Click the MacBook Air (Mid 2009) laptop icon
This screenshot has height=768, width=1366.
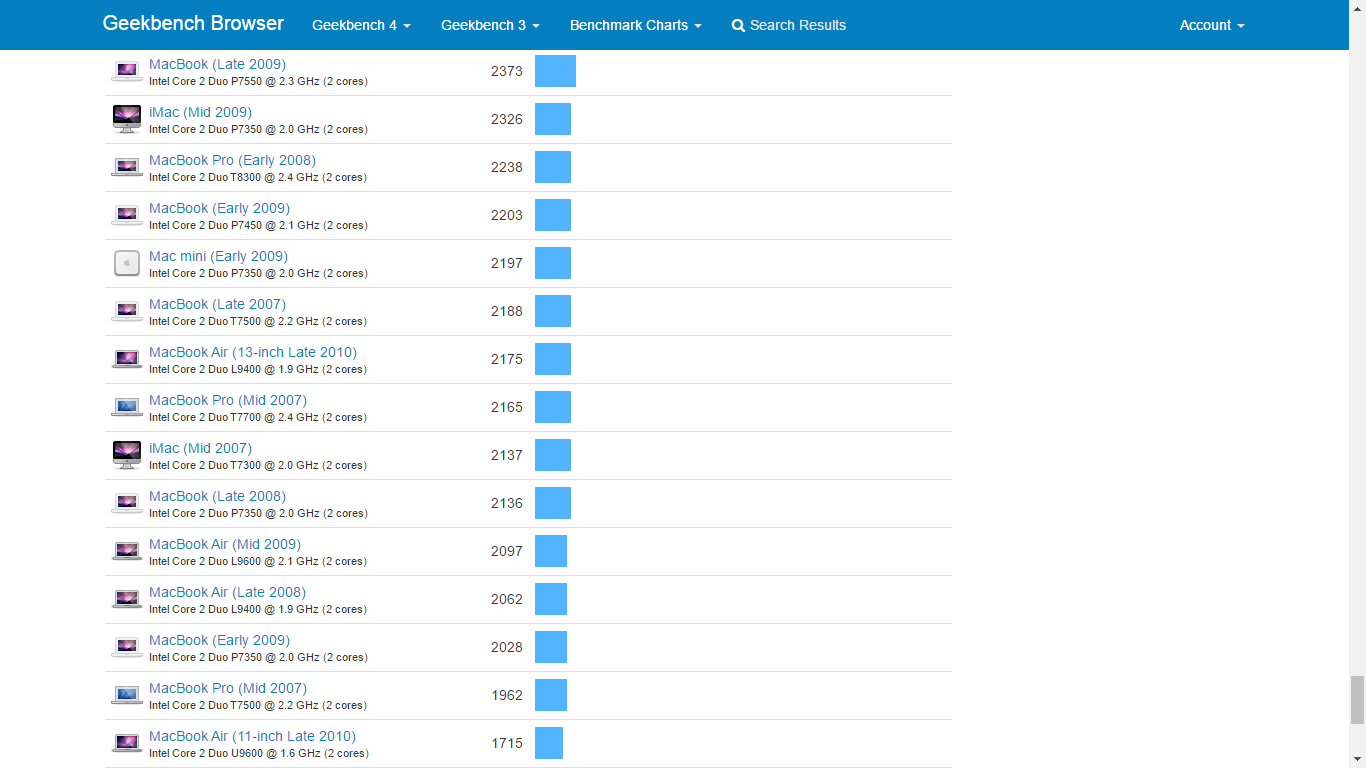point(127,551)
